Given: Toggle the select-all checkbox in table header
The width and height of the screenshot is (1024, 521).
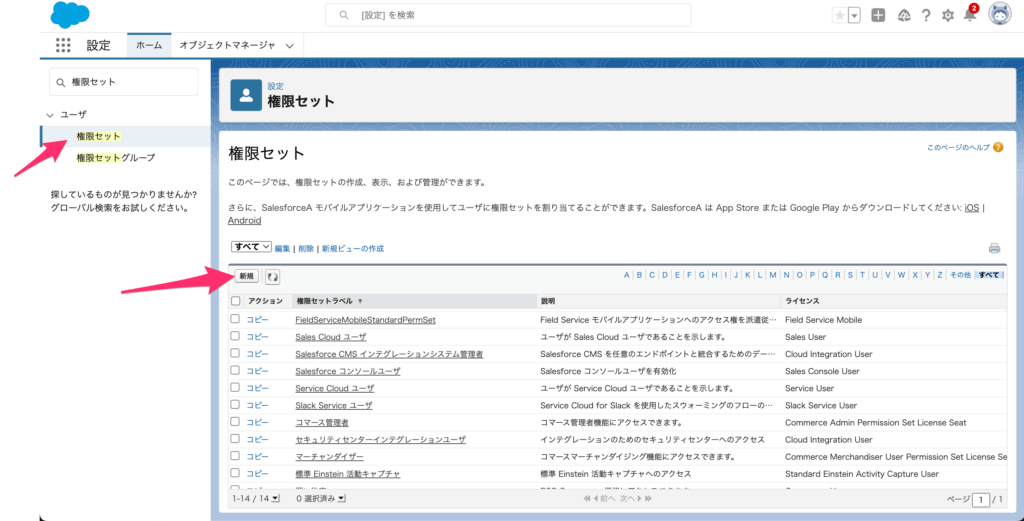Looking at the screenshot, I should [236, 301].
